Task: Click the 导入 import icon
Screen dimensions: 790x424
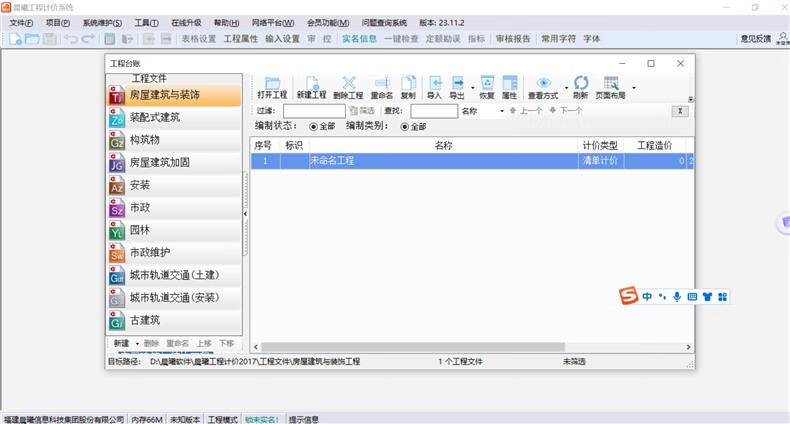Action: click(x=434, y=84)
